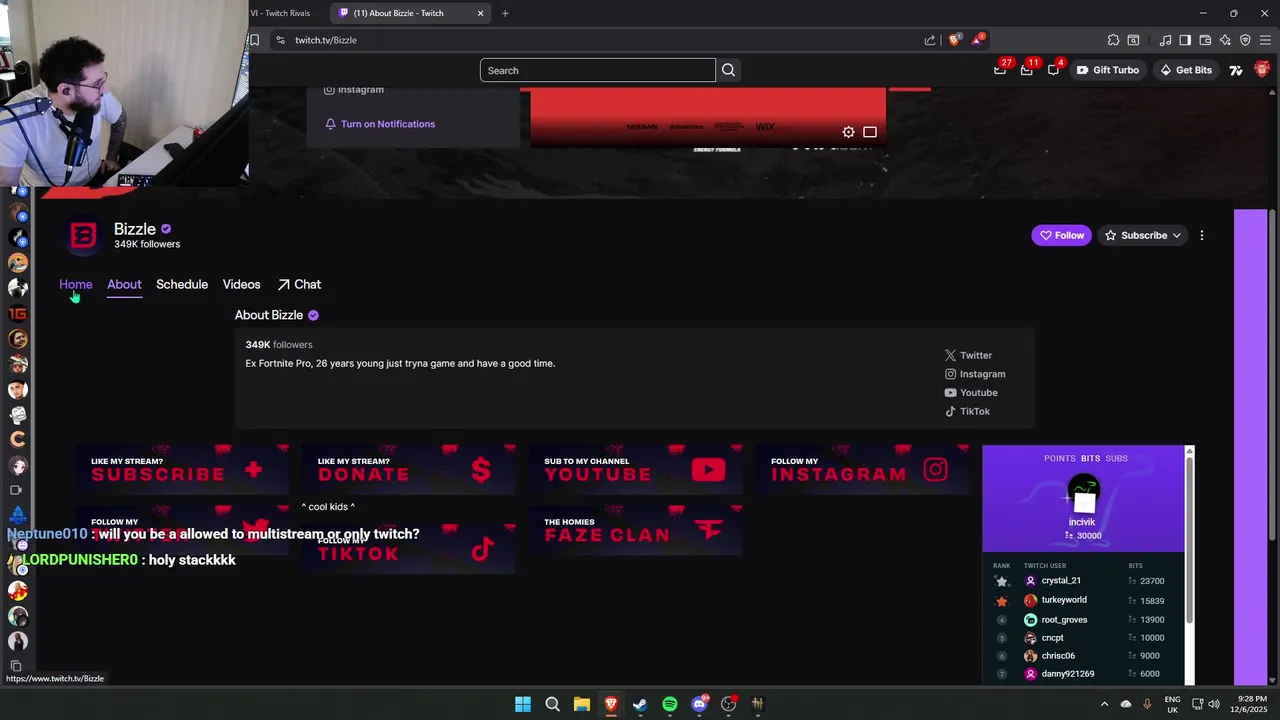Open Bizzle's Twitter link

click(x=968, y=355)
